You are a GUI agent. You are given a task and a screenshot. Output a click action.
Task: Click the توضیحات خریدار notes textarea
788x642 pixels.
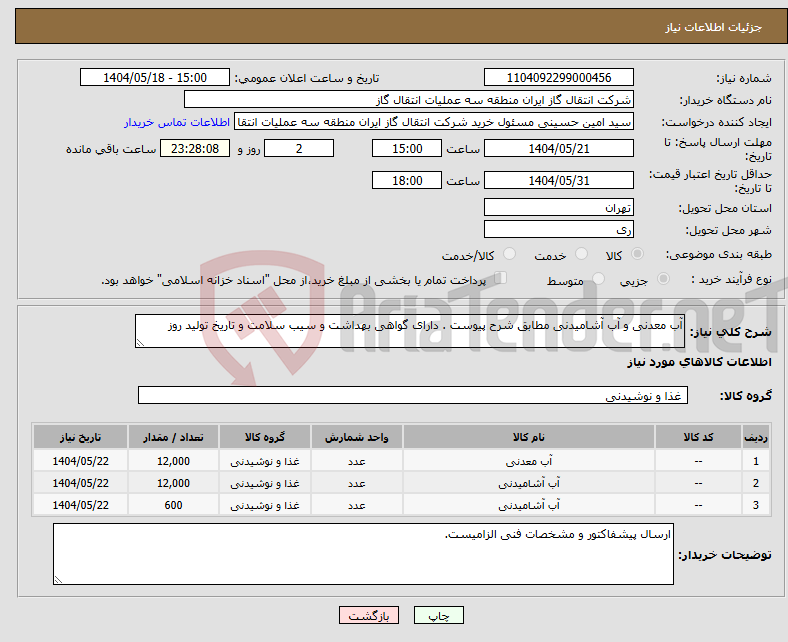363,554
